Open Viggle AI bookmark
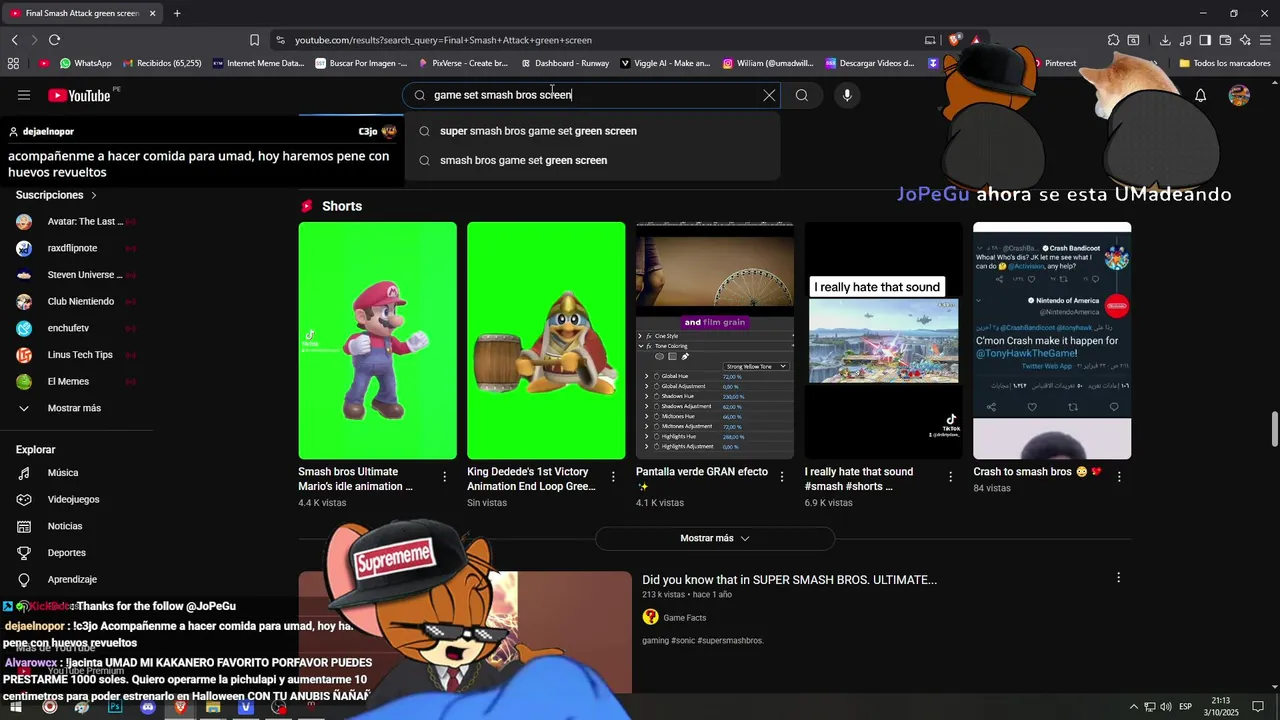The width and height of the screenshot is (1280, 720). click(x=665, y=63)
